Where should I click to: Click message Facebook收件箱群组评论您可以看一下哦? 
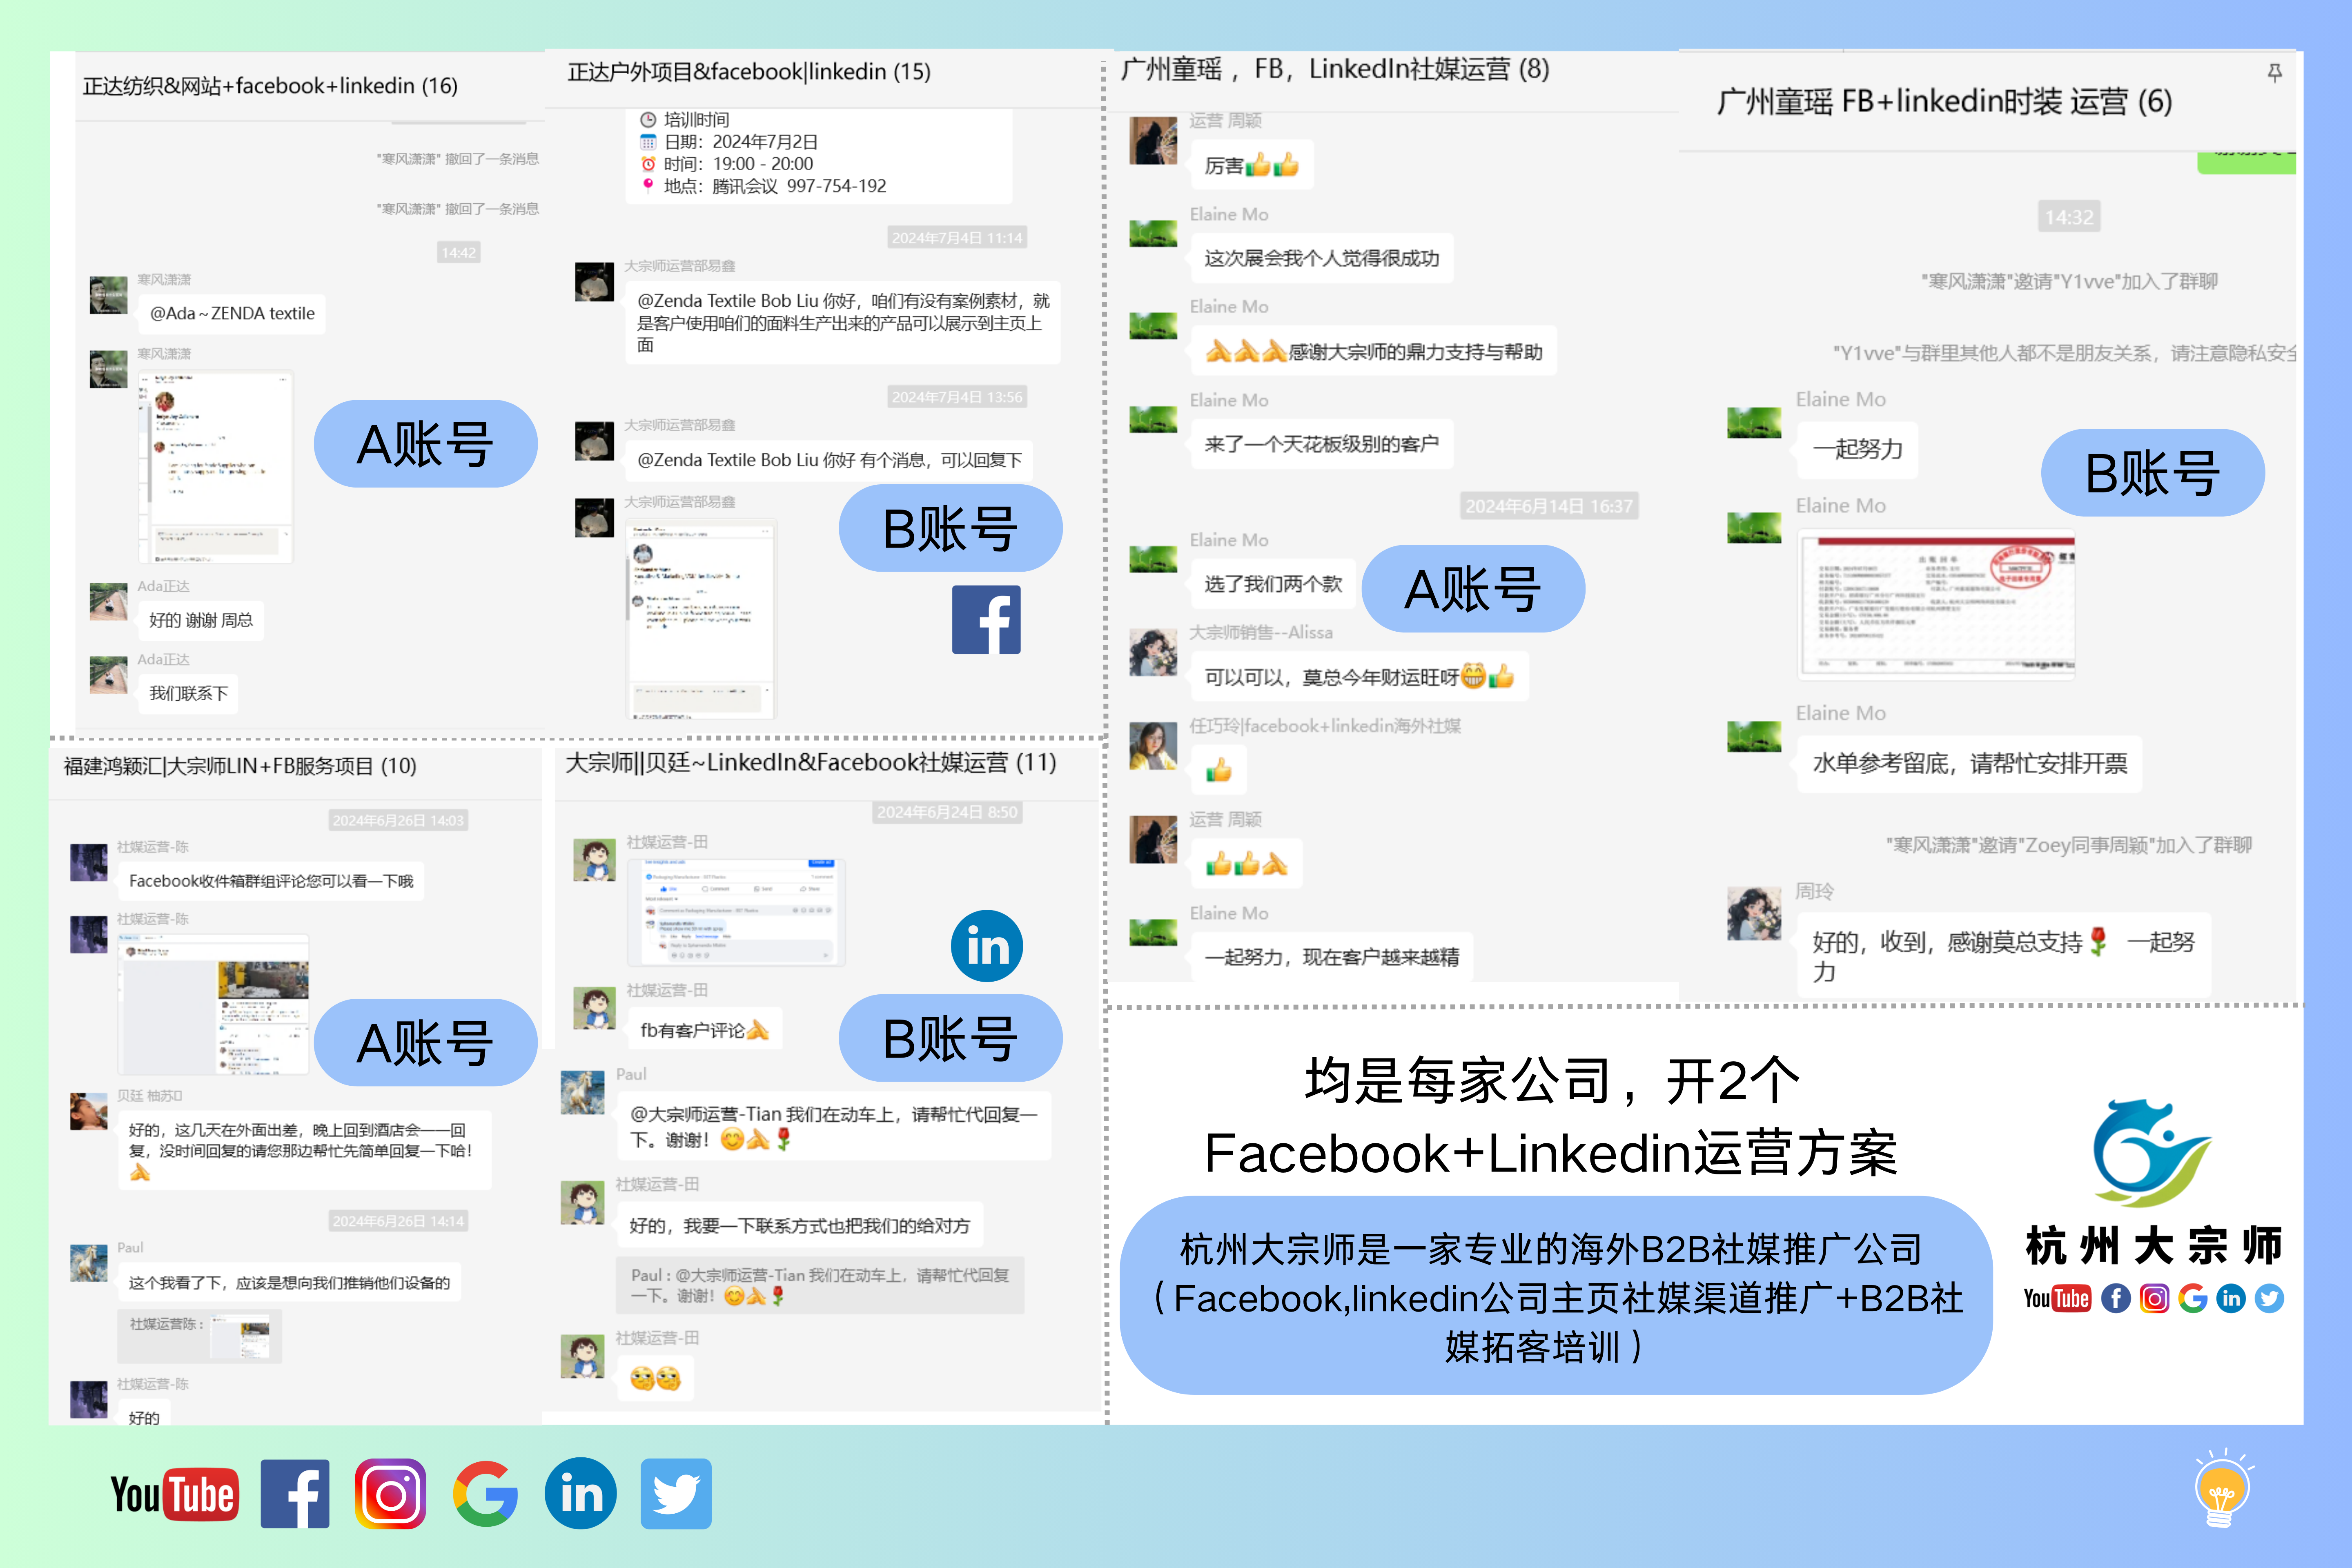(271, 881)
